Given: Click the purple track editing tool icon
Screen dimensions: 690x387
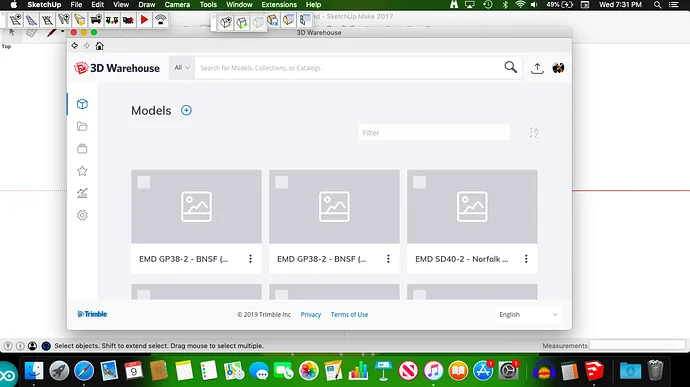Looking at the screenshot, I should coord(31,20).
